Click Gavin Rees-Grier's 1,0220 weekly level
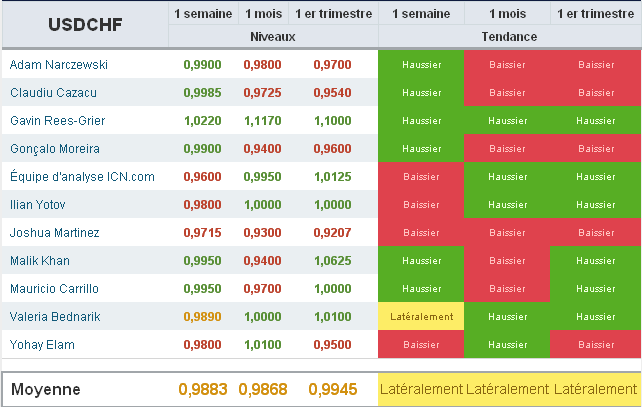The image size is (642, 407). pos(202,121)
